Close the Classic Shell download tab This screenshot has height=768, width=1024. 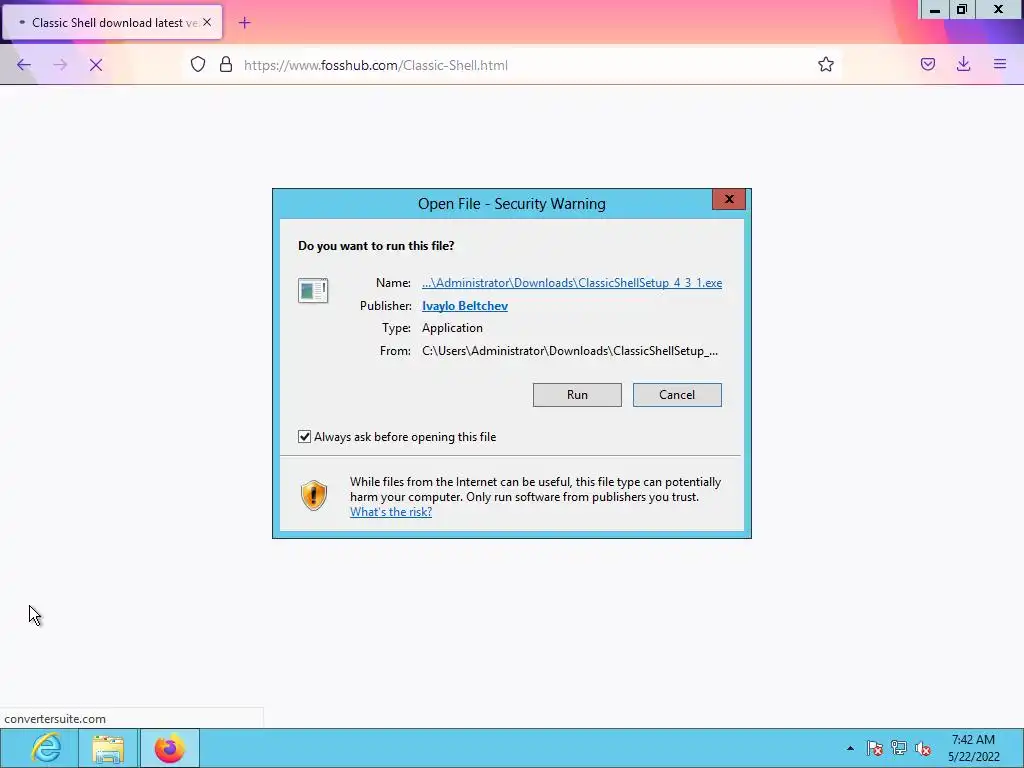click(207, 22)
